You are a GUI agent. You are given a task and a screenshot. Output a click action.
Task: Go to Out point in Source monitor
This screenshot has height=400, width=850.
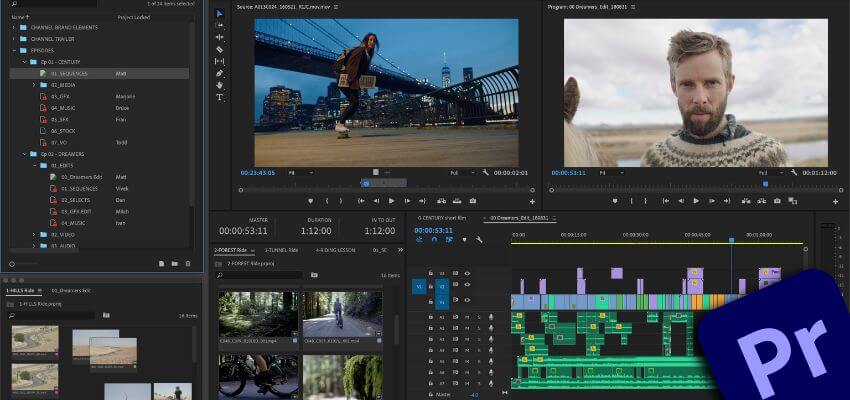point(422,201)
